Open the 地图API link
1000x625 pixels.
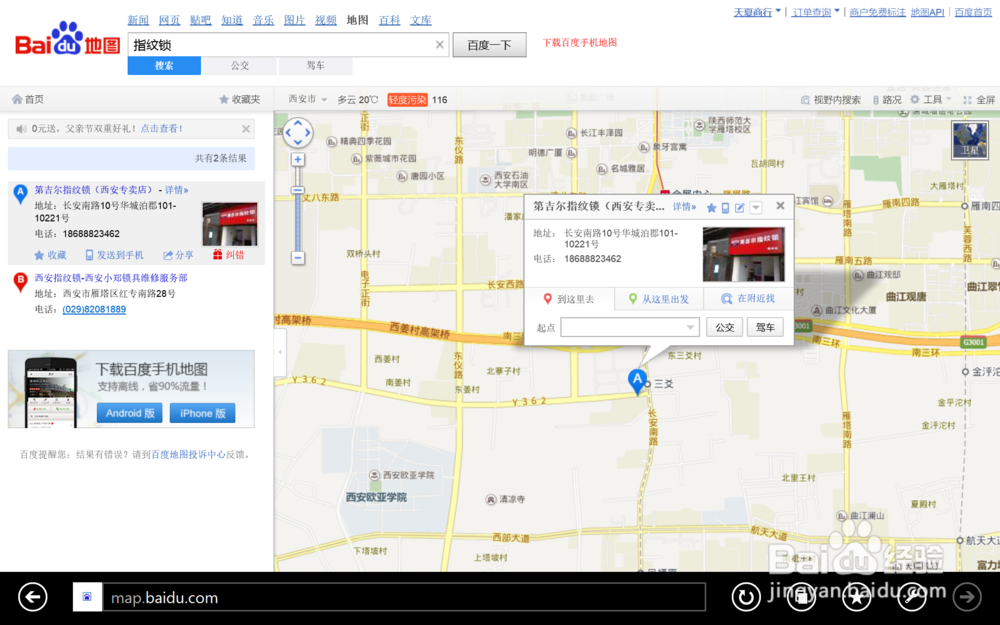(x=927, y=12)
